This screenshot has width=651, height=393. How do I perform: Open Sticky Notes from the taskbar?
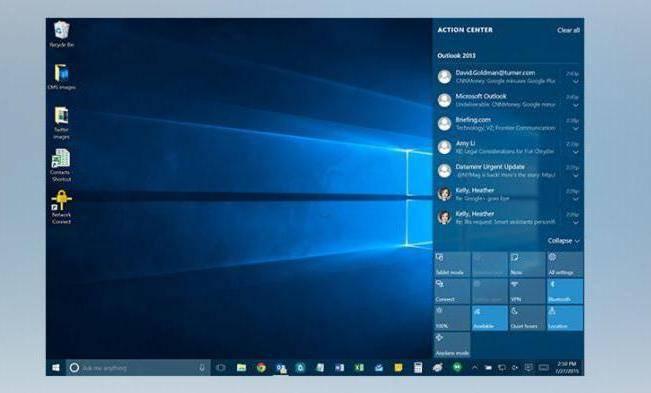point(398,368)
